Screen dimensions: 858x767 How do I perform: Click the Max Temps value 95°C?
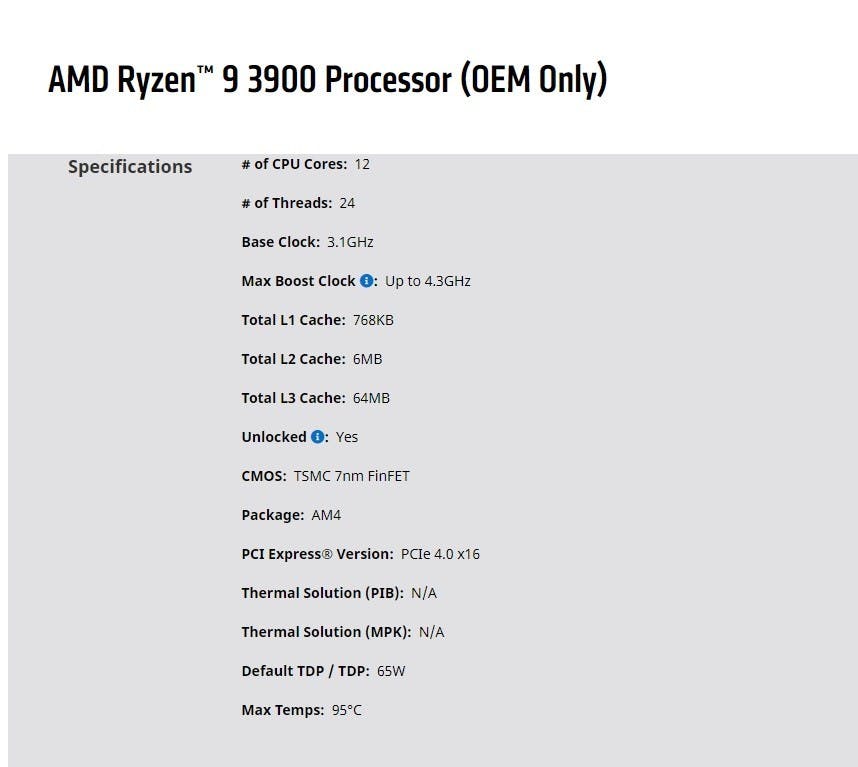pos(347,710)
